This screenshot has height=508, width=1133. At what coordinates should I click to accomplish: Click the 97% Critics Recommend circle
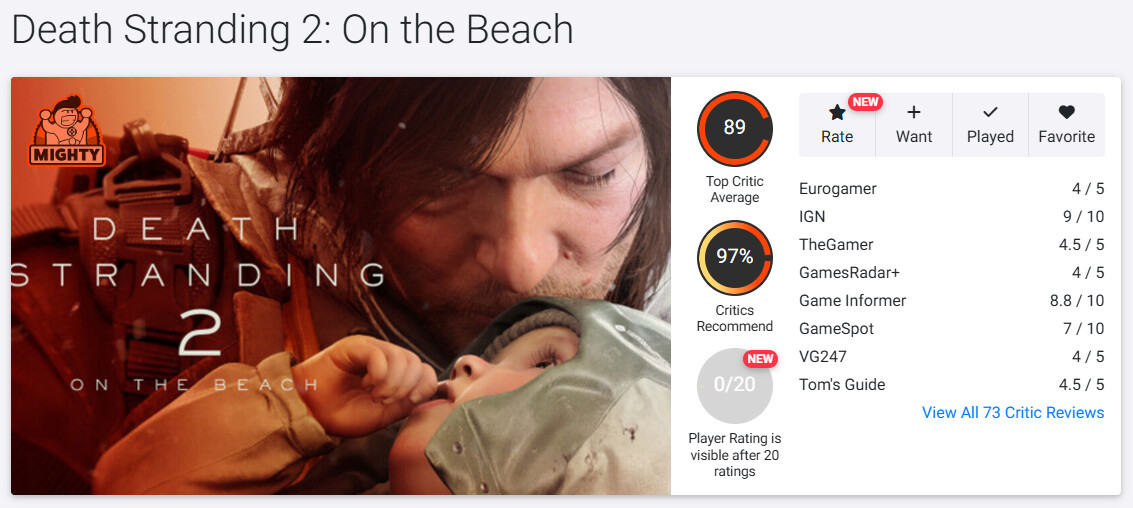click(735, 257)
